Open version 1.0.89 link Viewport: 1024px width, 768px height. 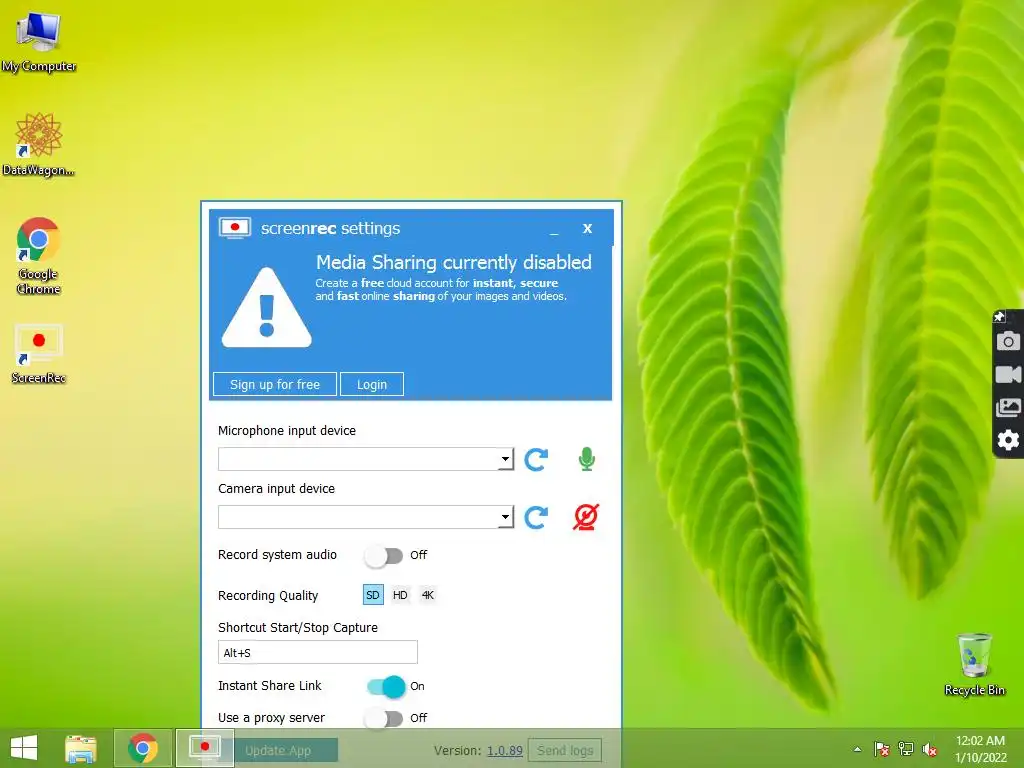point(505,750)
